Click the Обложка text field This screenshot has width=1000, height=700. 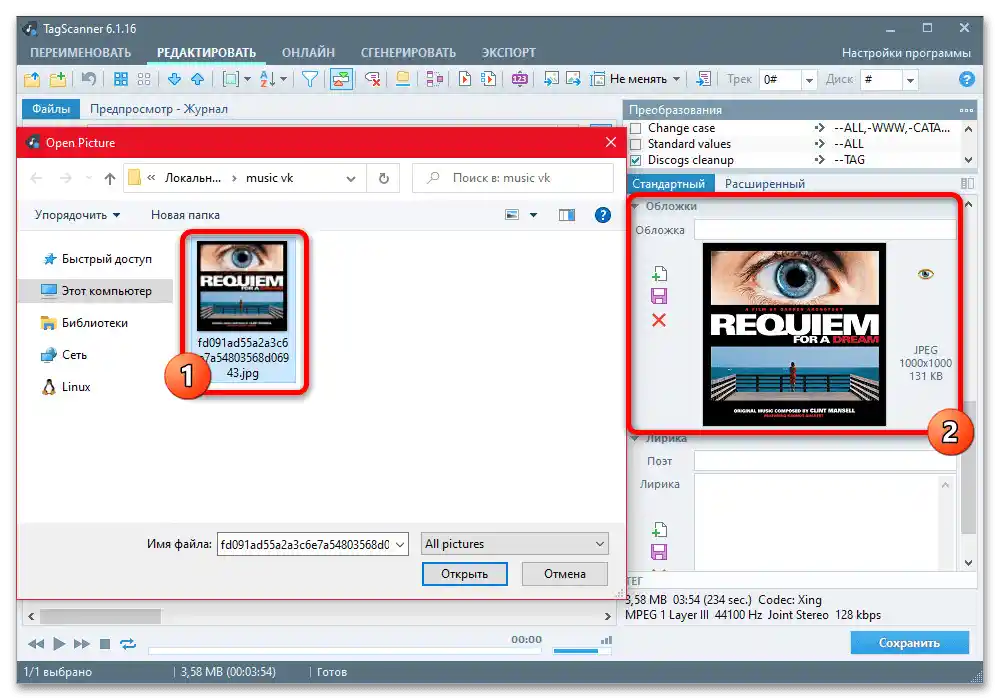pyautogui.click(x=824, y=230)
